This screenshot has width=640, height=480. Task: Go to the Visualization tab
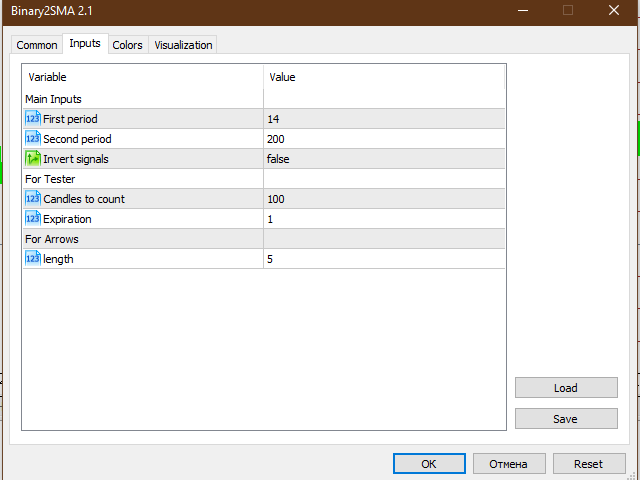(183, 45)
